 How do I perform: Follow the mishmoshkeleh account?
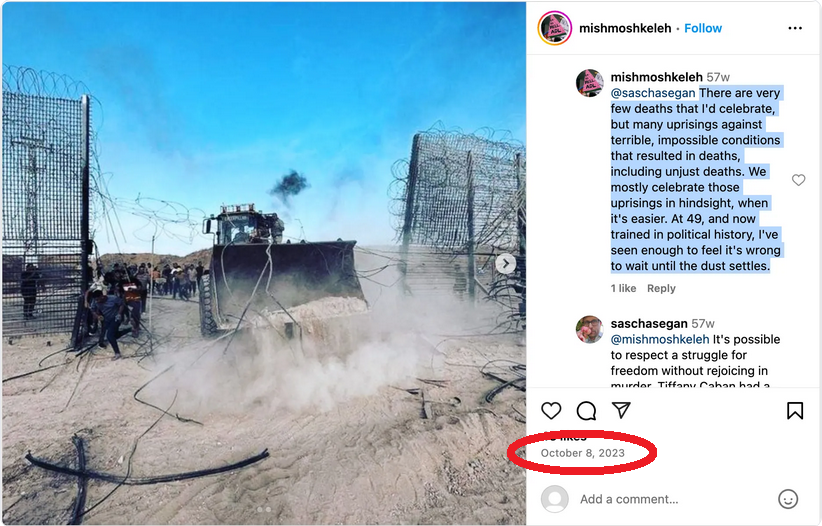(703, 28)
